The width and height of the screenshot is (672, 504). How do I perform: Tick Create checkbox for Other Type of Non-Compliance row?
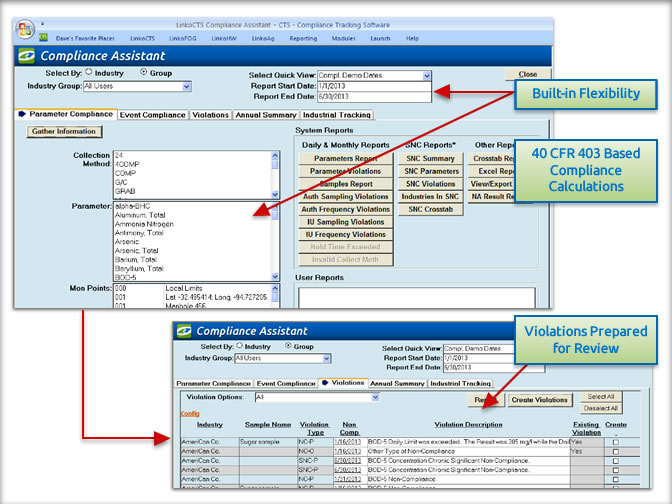616,451
